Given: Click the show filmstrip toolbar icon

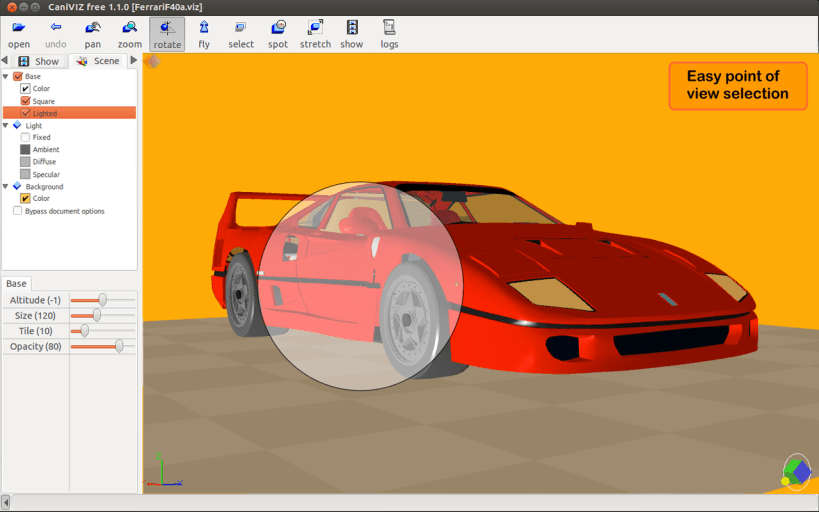Looking at the screenshot, I should click(x=352, y=27).
